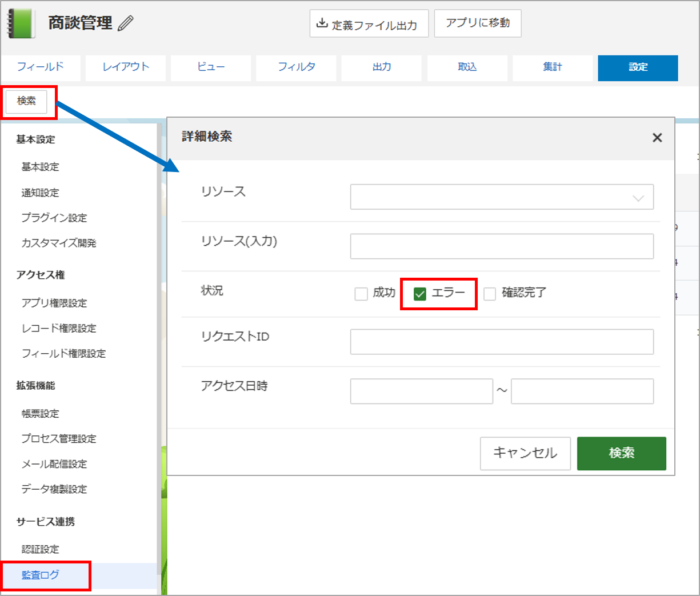
Task: Close the 詳細検索 dialog with X
Action: pos(657,138)
